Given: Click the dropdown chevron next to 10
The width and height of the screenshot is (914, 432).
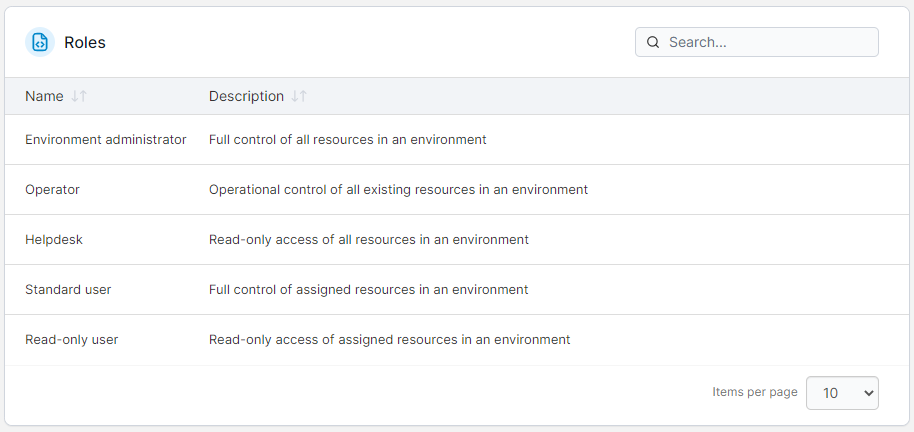Looking at the screenshot, I should pyautogui.click(x=868, y=394).
